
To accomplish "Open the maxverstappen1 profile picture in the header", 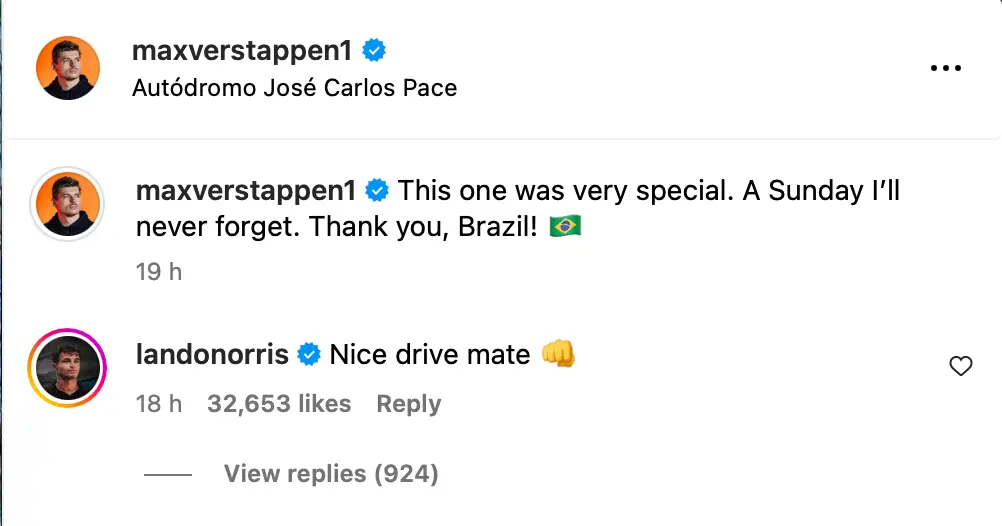I will tap(67, 68).
